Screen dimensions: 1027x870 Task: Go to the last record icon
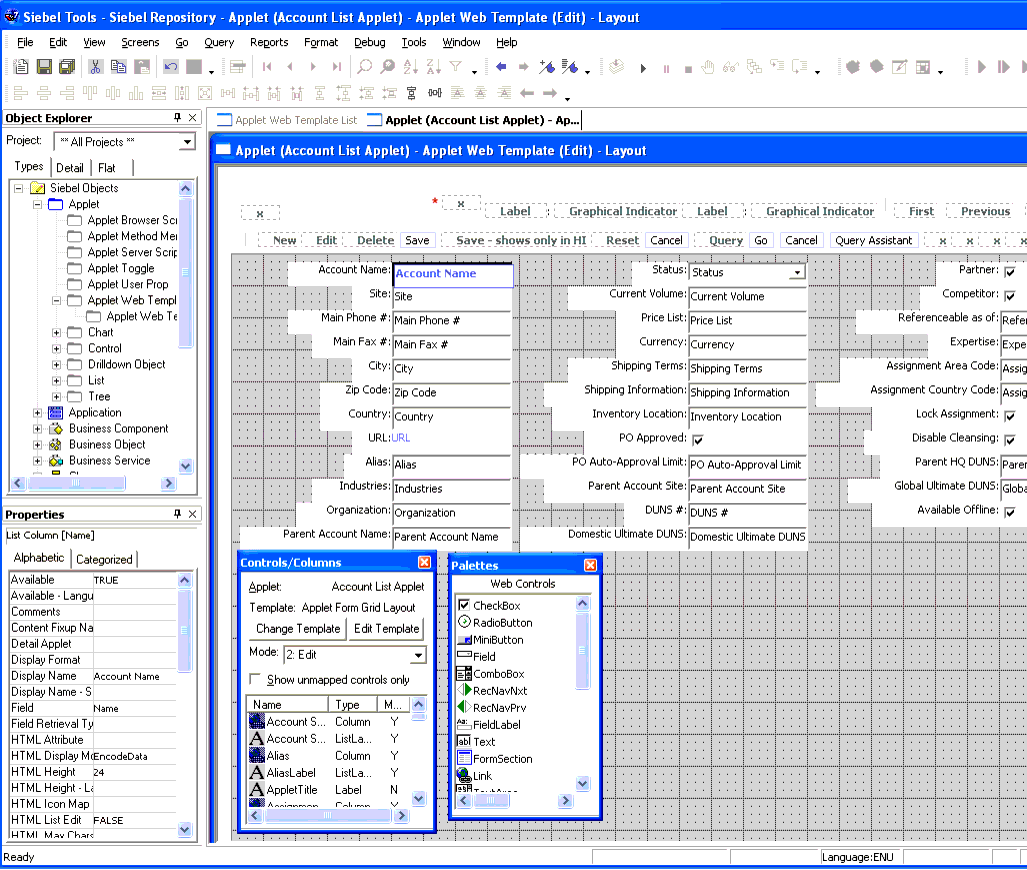tap(336, 67)
